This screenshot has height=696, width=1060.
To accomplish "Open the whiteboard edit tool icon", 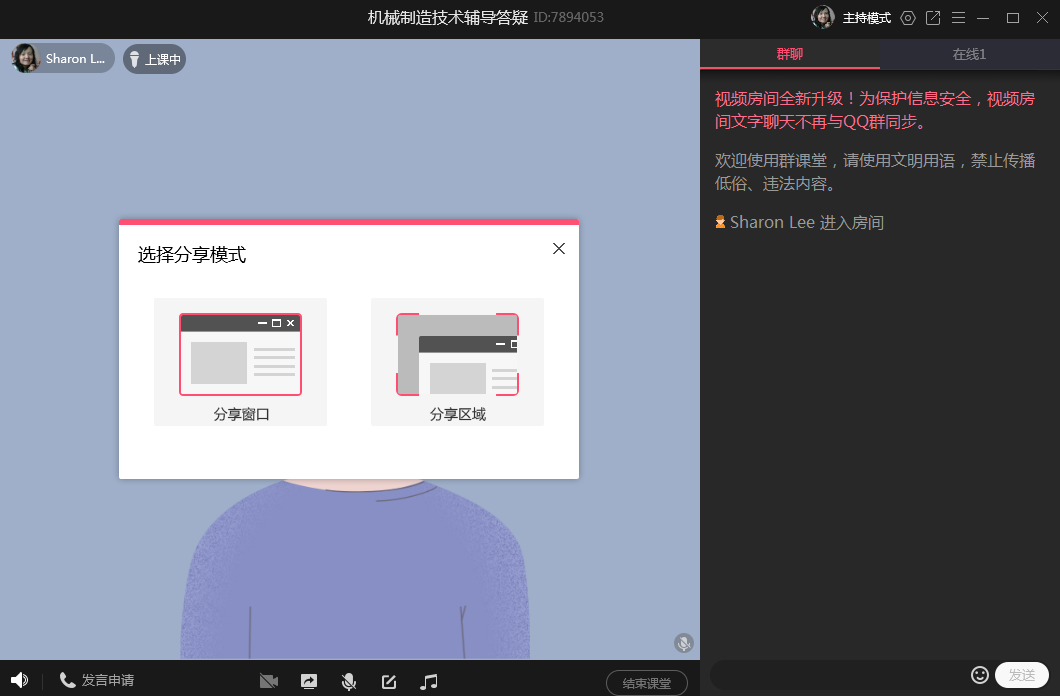I will (x=389, y=682).
